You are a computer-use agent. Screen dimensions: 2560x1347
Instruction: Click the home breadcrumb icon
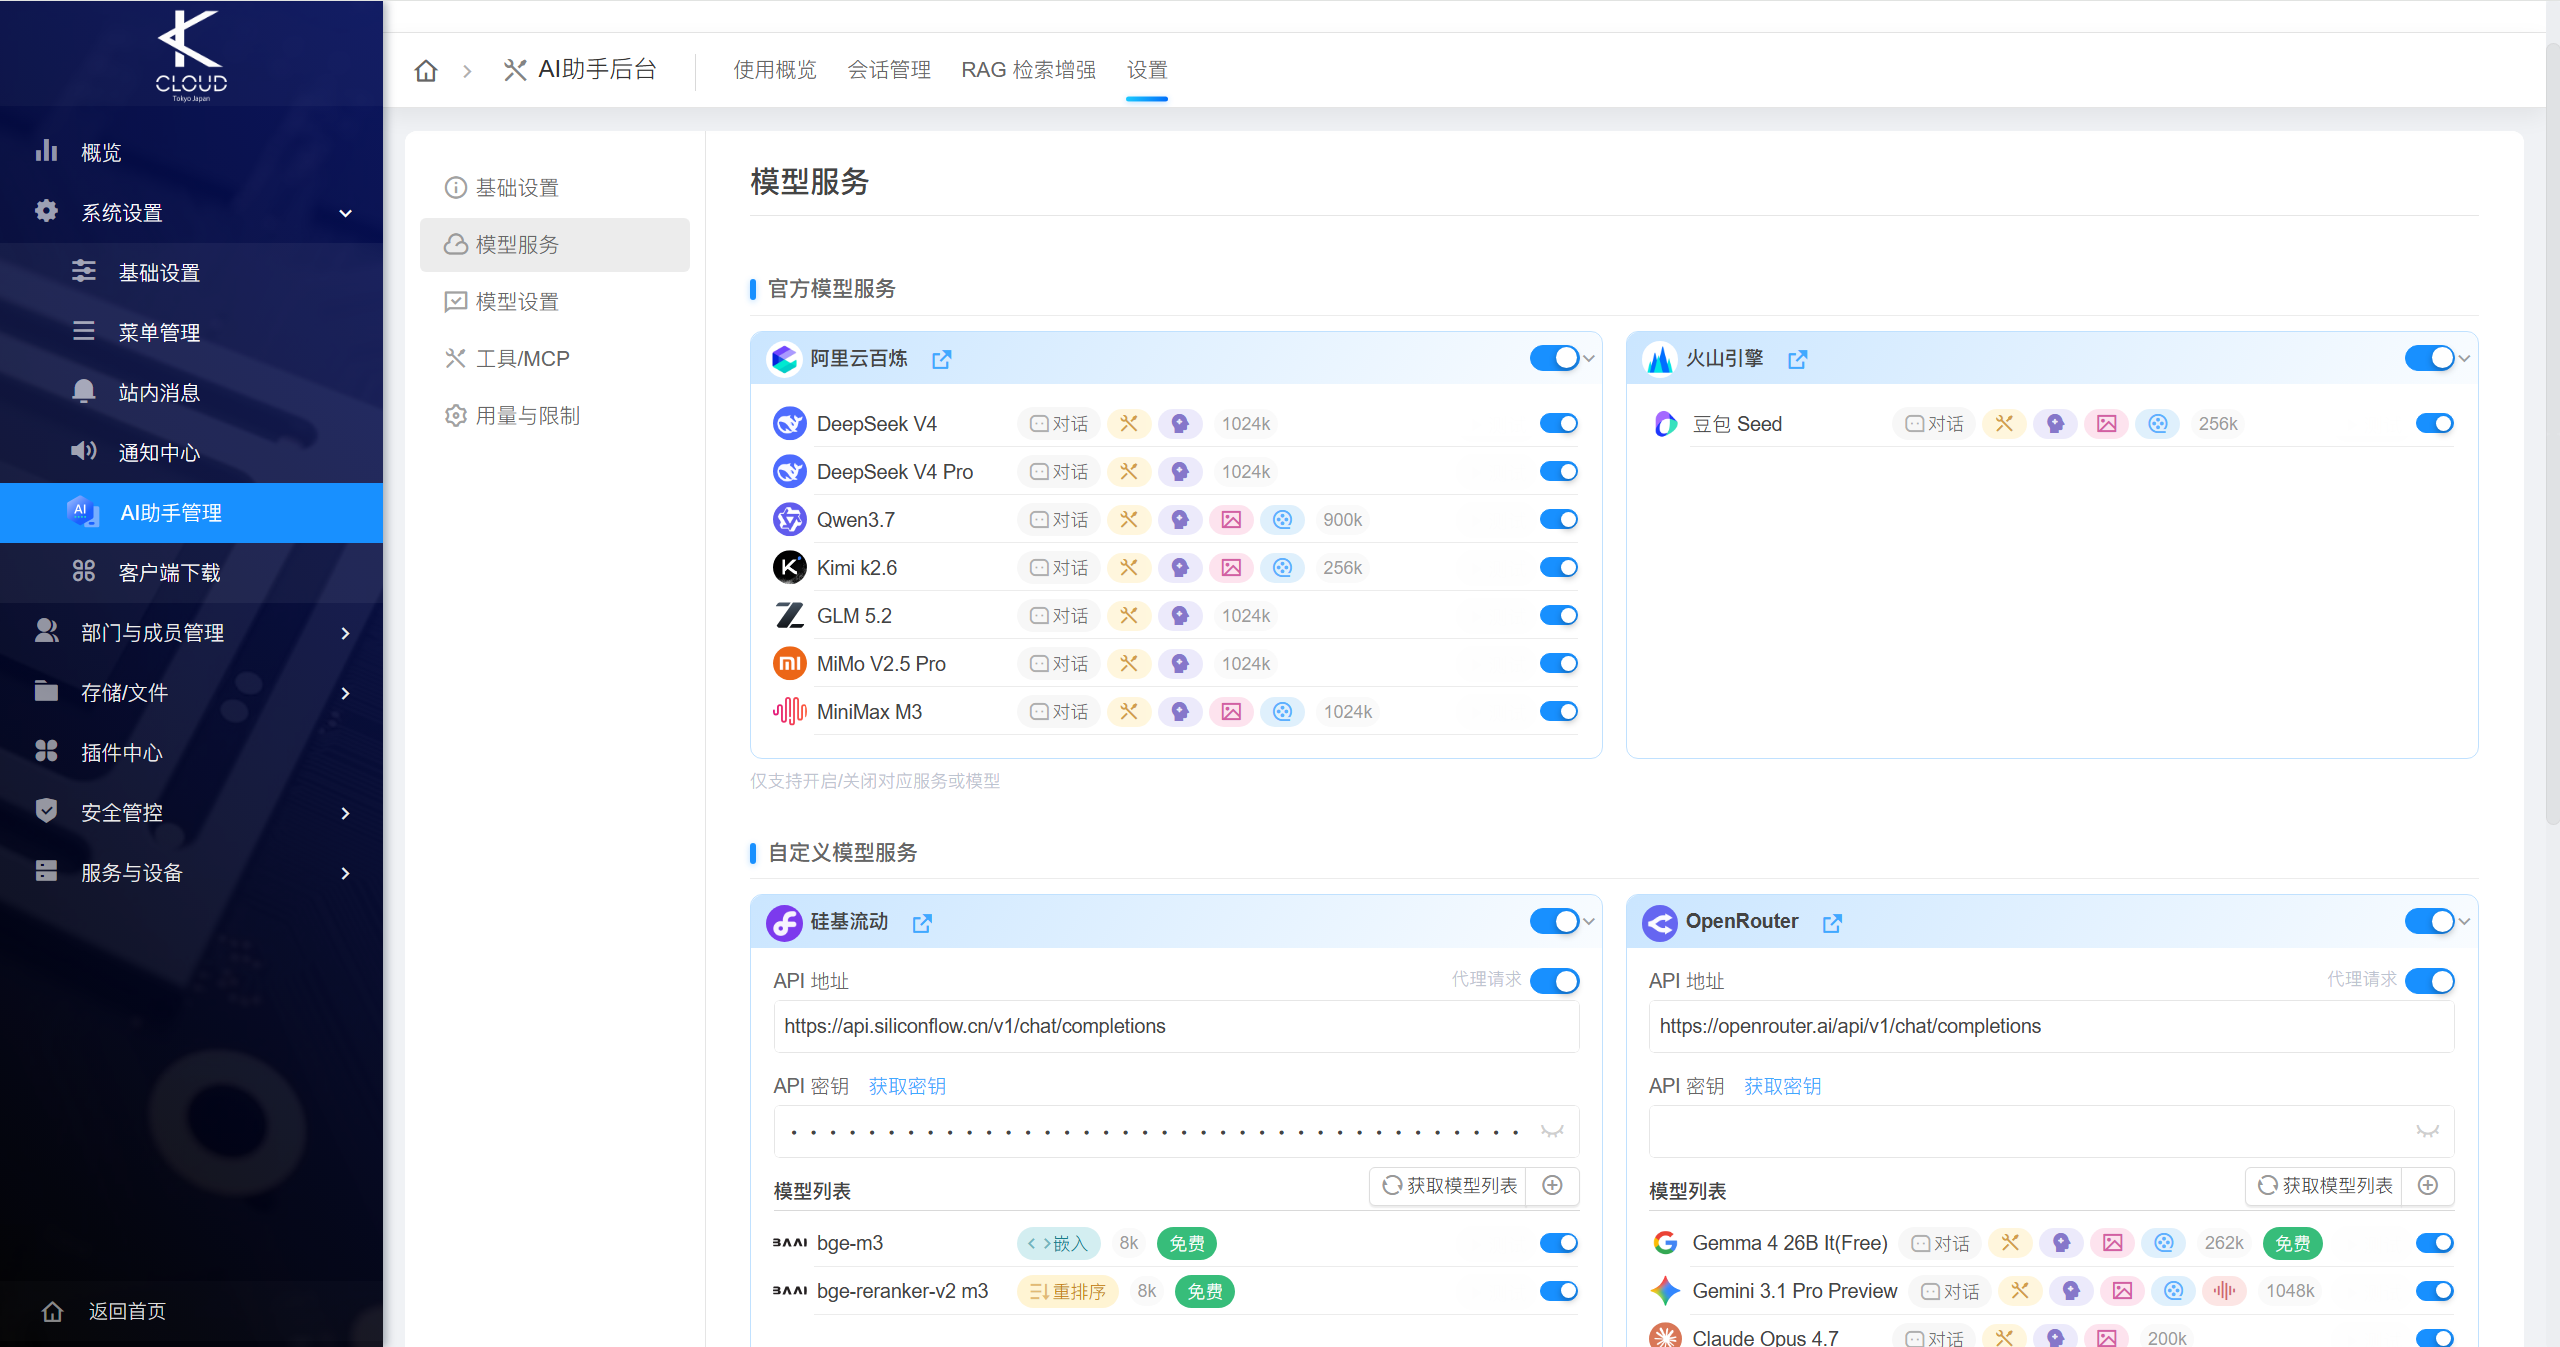[x=426, y=70]
